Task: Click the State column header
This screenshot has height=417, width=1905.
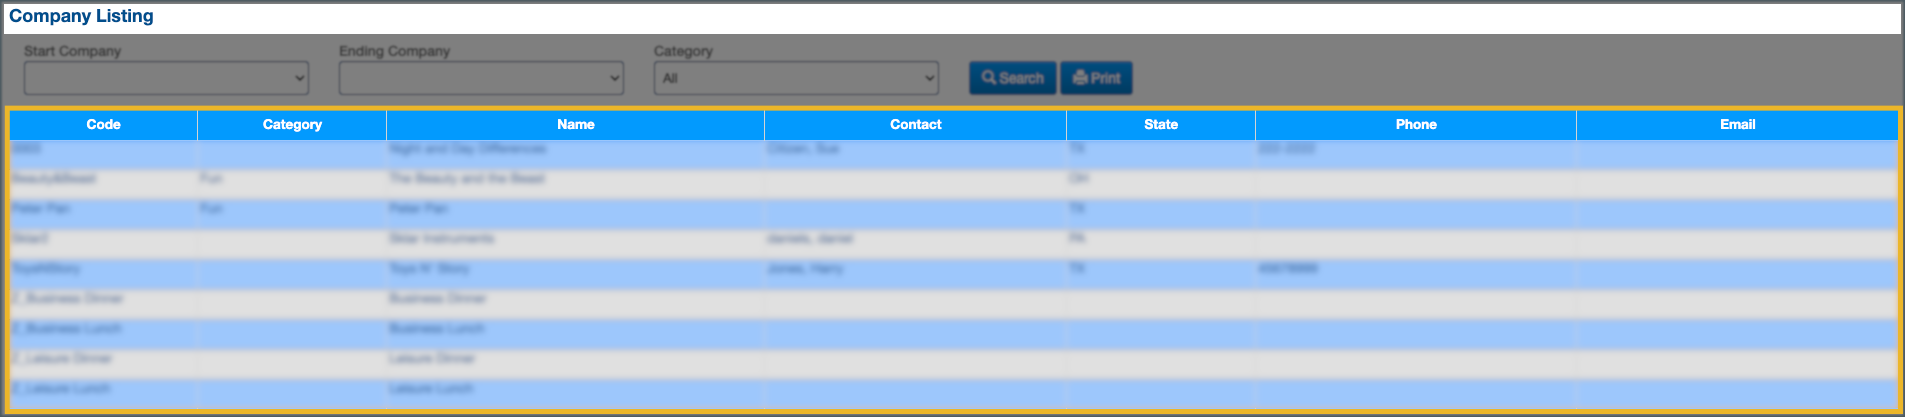Action: 1160,125
